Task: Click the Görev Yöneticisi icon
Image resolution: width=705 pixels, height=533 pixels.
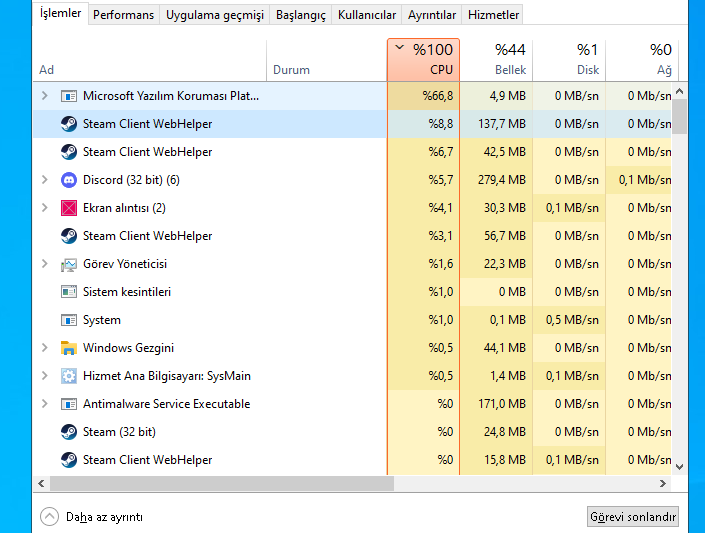Action: [x=69, y=264]
